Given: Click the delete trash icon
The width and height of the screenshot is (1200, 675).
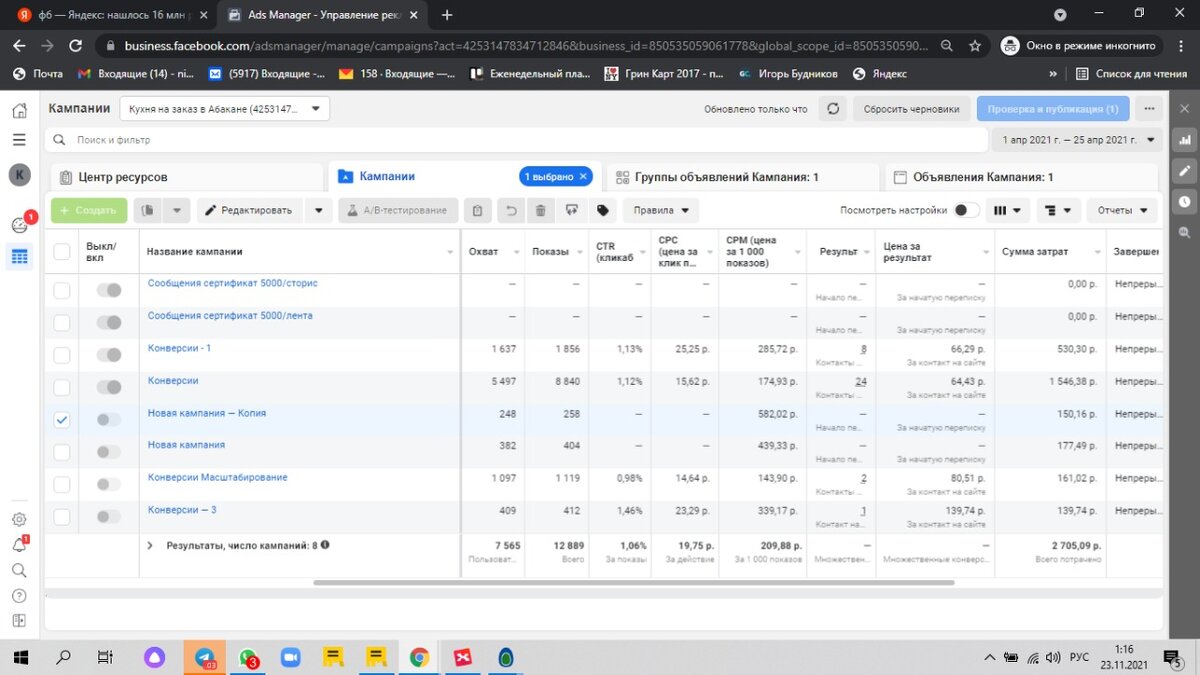Looking at the screenshot, I should click(x=541, y=210).
